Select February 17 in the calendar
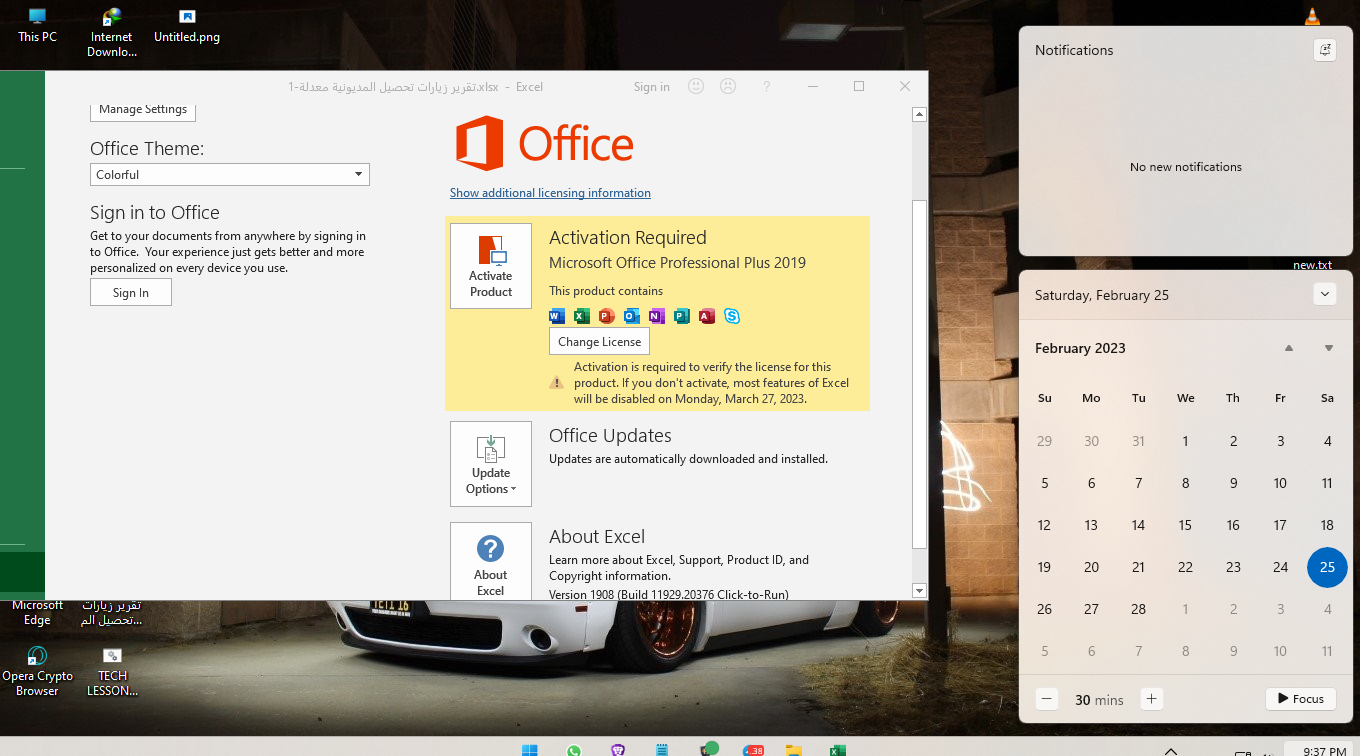This screenshot has width=1360, height=756. coord(1280,525)
